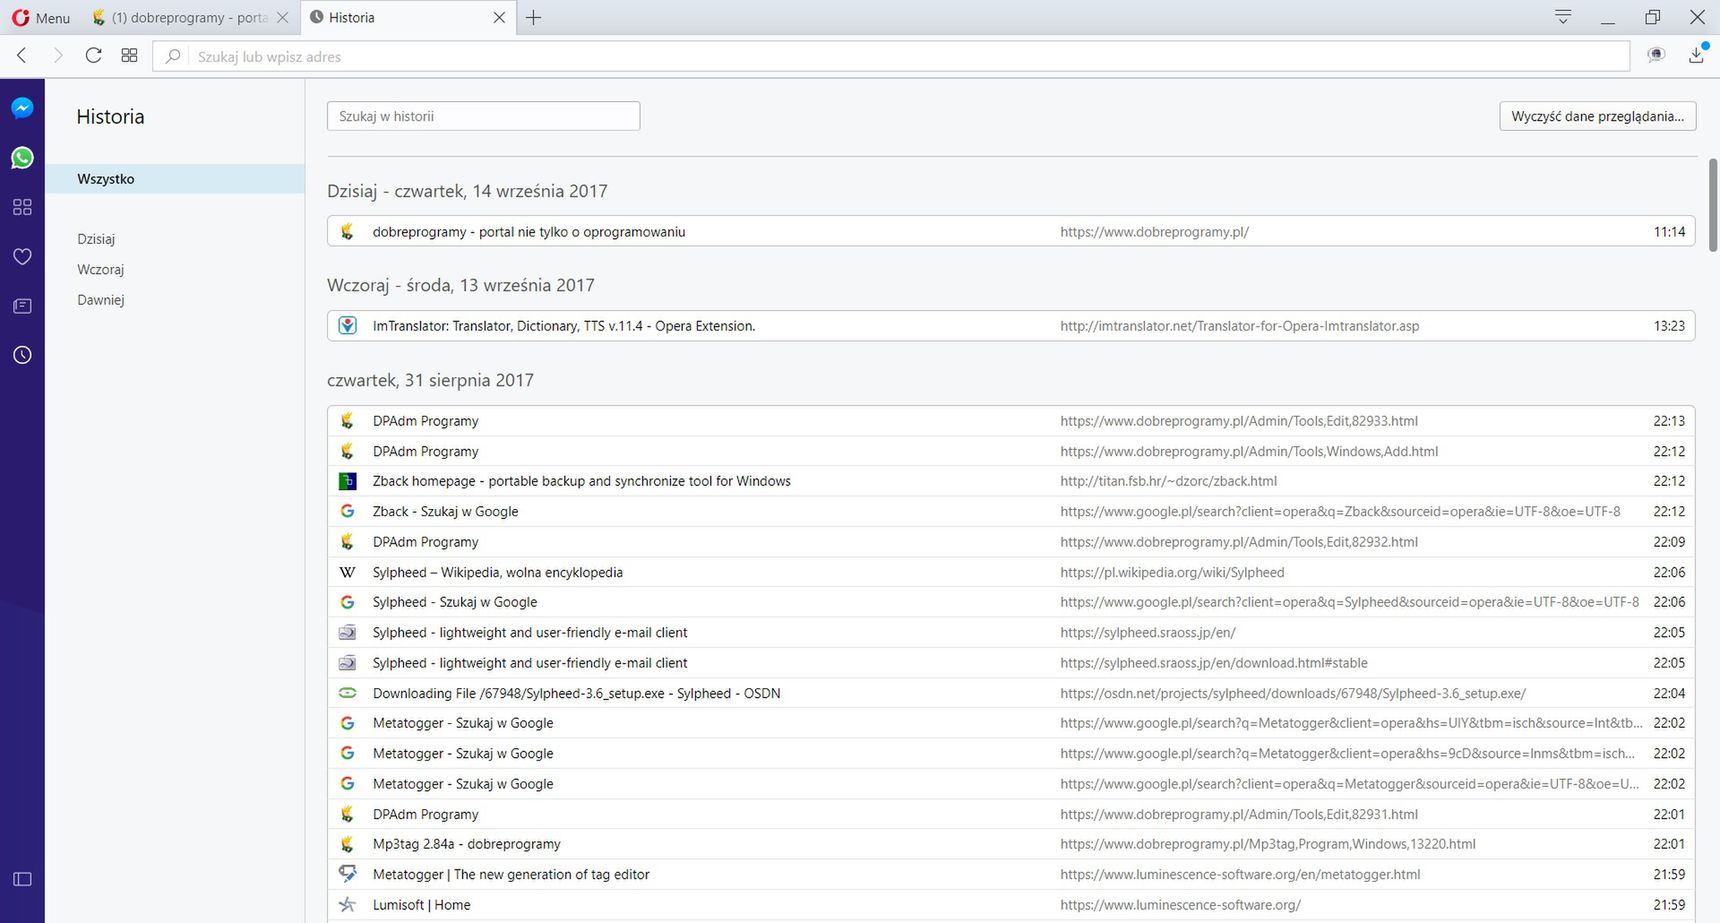The image size is (1720, 923).
Task: Open dobreprogramy portal history entry
Action: (1011, 231)
